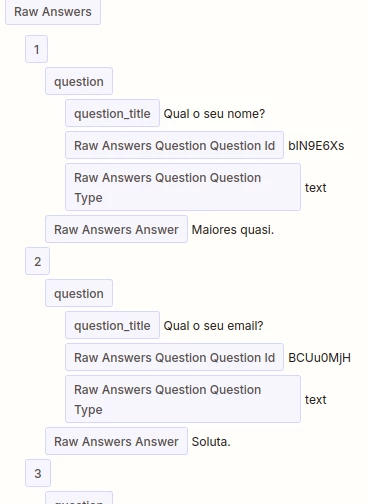Select item number 3 in the list

coord(38,473)
